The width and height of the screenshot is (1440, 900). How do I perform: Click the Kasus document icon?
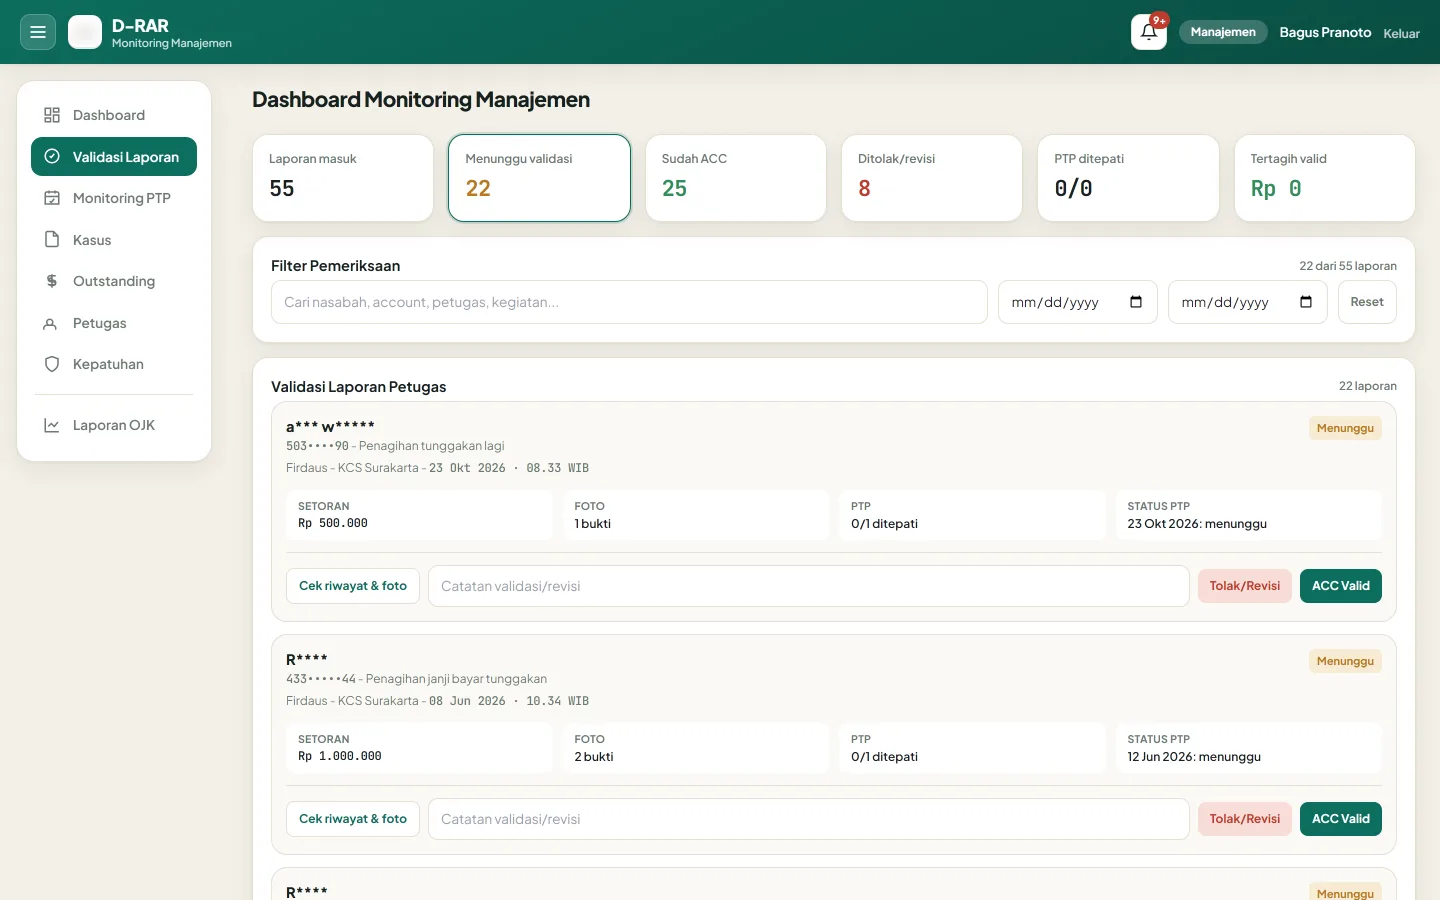(52, 240)
